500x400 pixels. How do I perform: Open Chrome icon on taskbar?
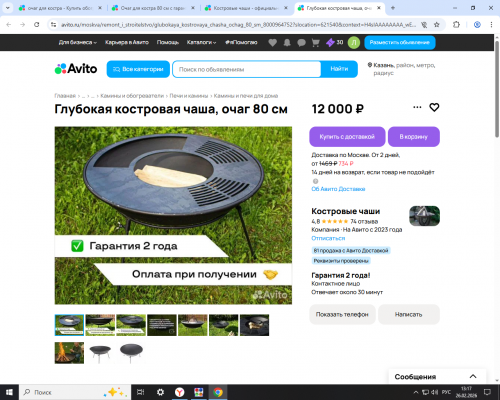coord(218,392)
